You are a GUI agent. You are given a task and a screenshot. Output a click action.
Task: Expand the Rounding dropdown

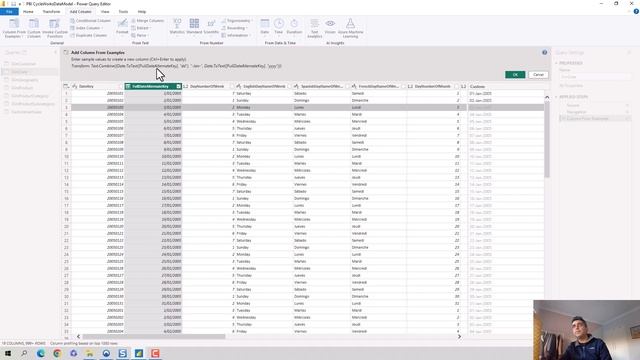[x=235, y=28]
